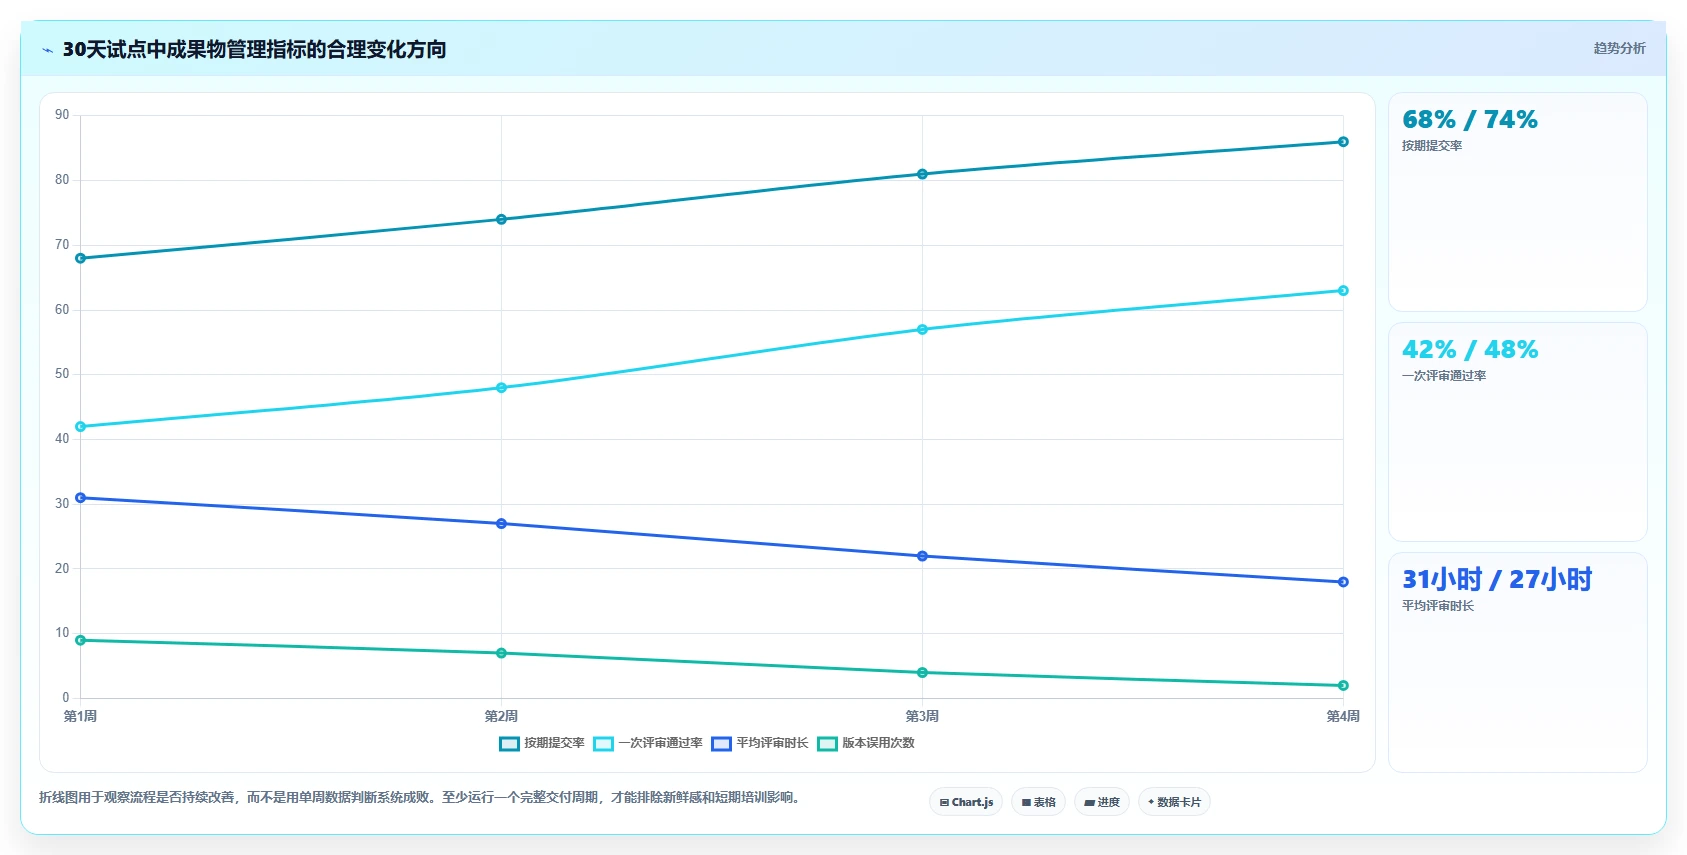
Task: Toggle the 版本误用次数 legend series
Action: click(x=866, y=743)
